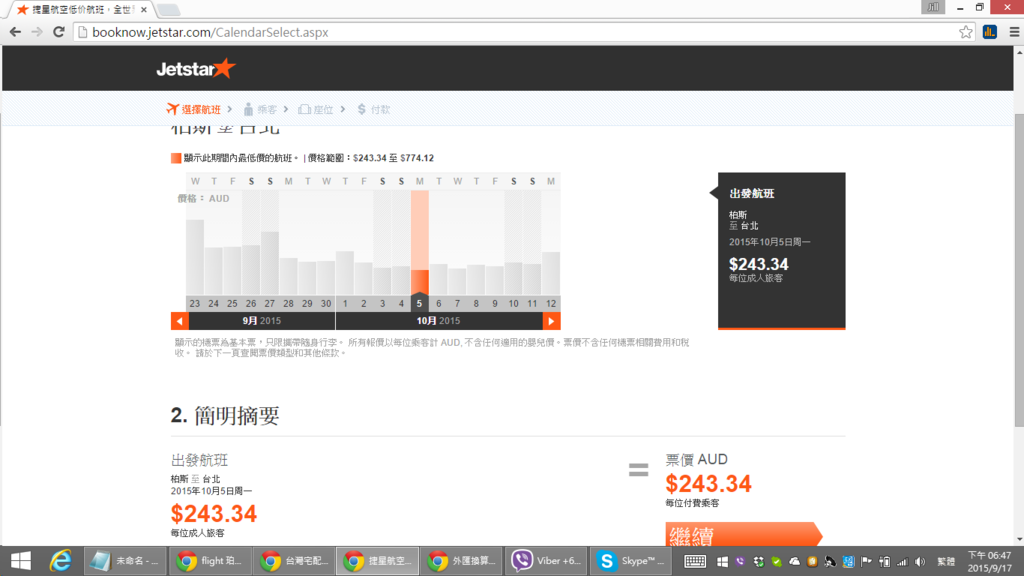Open the Windows Start button
The height and width of the screenshot is (576, 1024).
[x=21, y=561]
